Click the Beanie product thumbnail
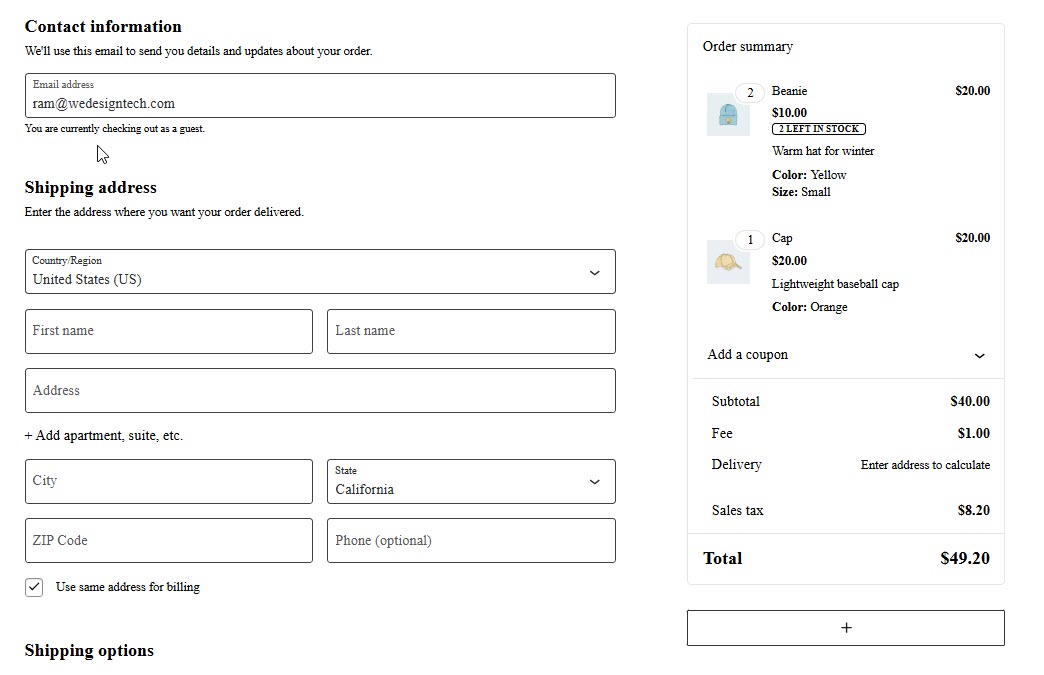Image resolution: width=1044 pixels, height=675 pixels. click(727, 116)
